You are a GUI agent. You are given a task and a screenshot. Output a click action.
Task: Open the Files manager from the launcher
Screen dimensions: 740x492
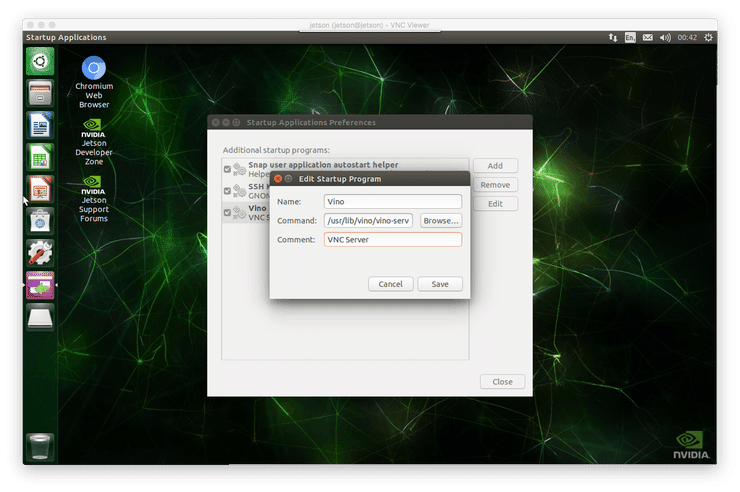coord(40,93)
